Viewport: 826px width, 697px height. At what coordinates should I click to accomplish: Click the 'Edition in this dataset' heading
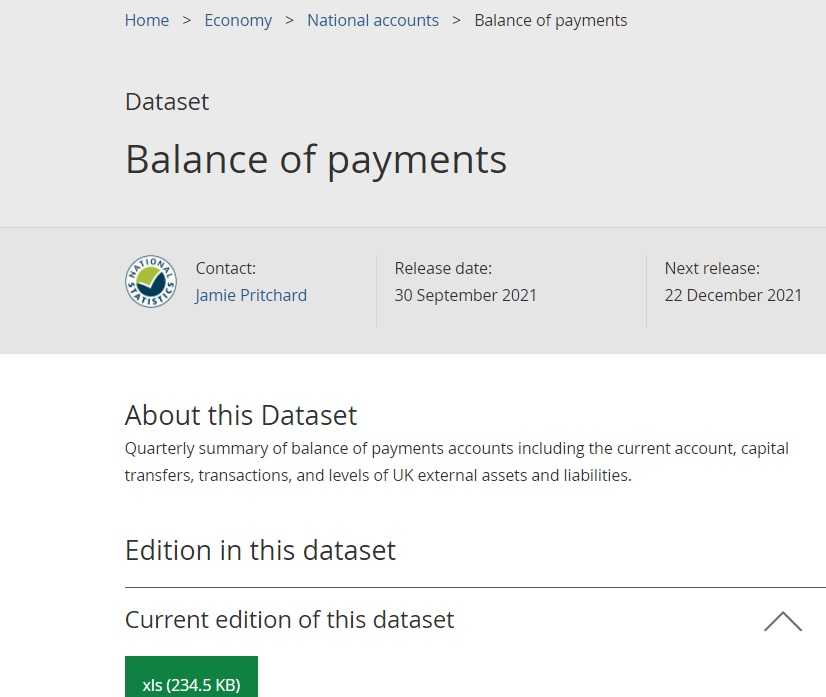260,550
